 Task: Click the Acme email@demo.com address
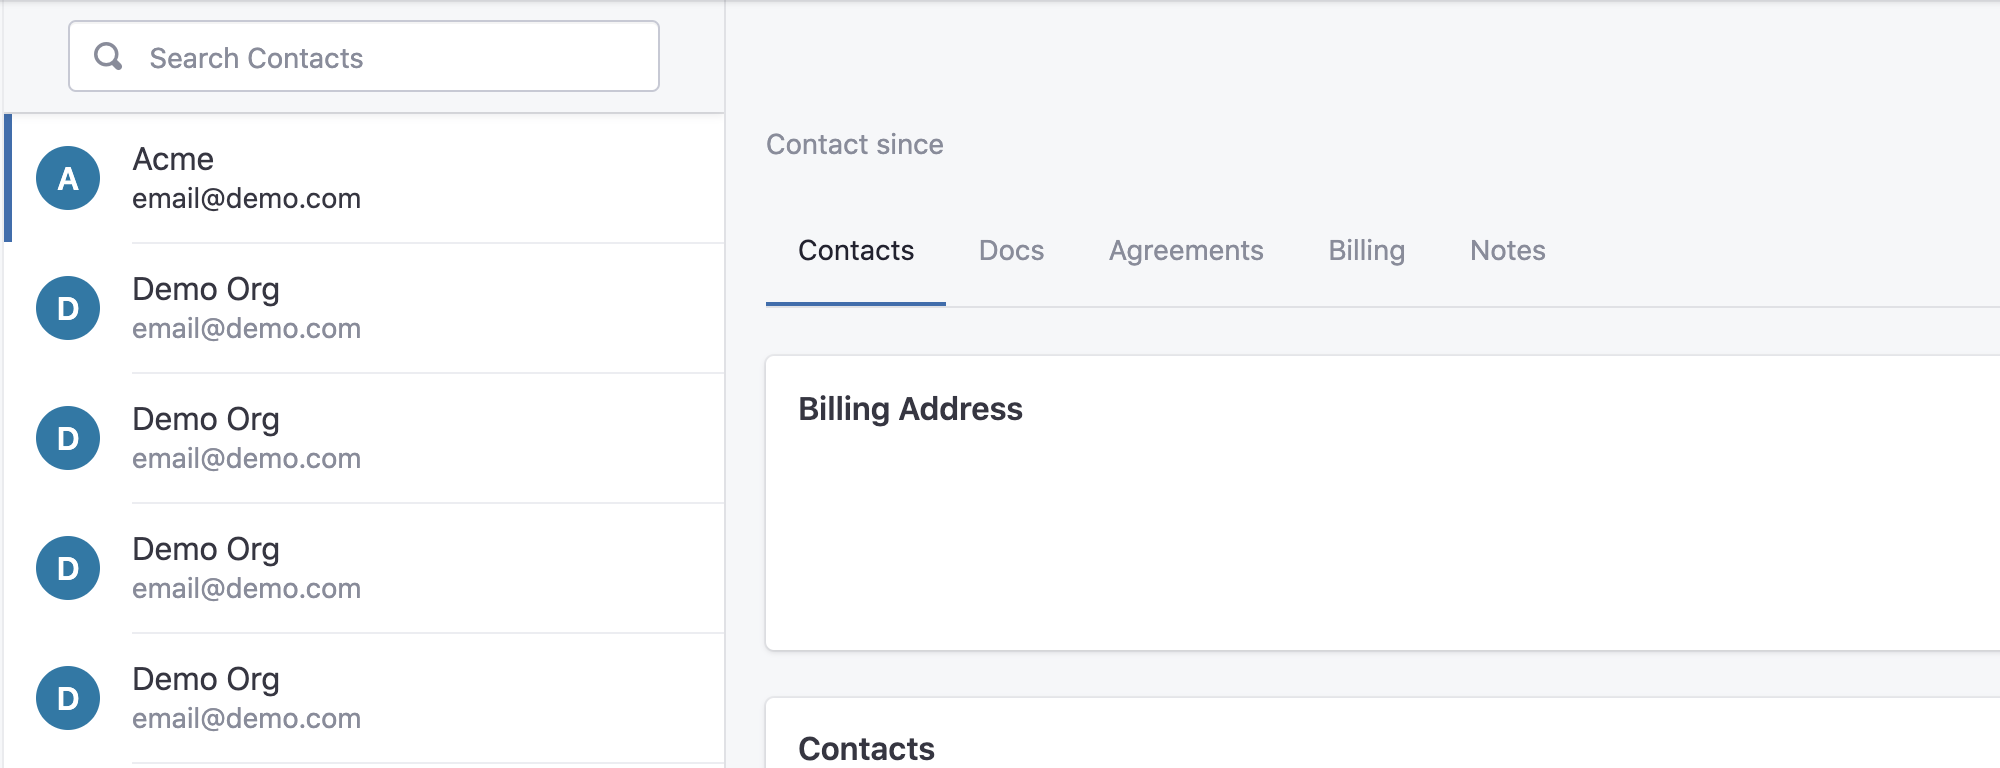tap(246, 198)
